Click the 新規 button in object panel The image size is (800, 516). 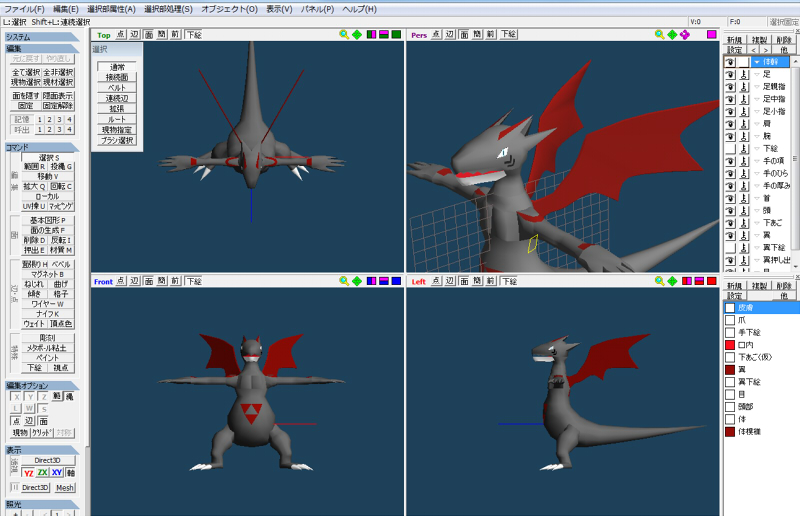click(735, 40)
